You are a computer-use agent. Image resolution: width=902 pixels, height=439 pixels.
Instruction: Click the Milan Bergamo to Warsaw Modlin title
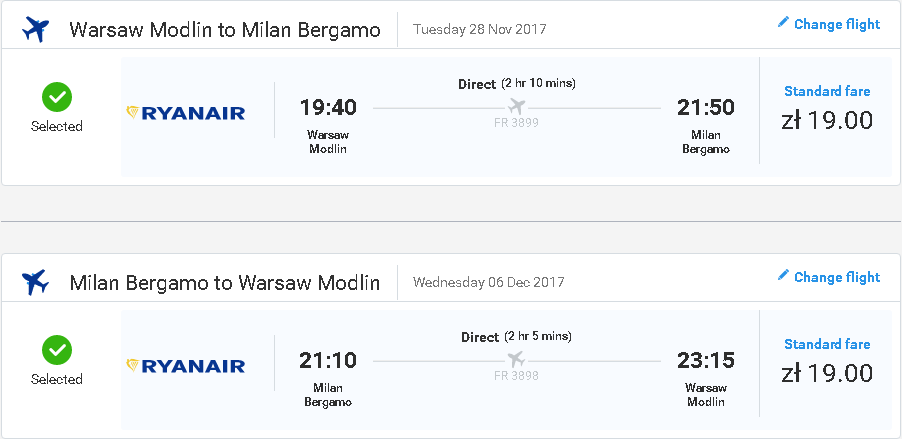(x=225, y=283)
